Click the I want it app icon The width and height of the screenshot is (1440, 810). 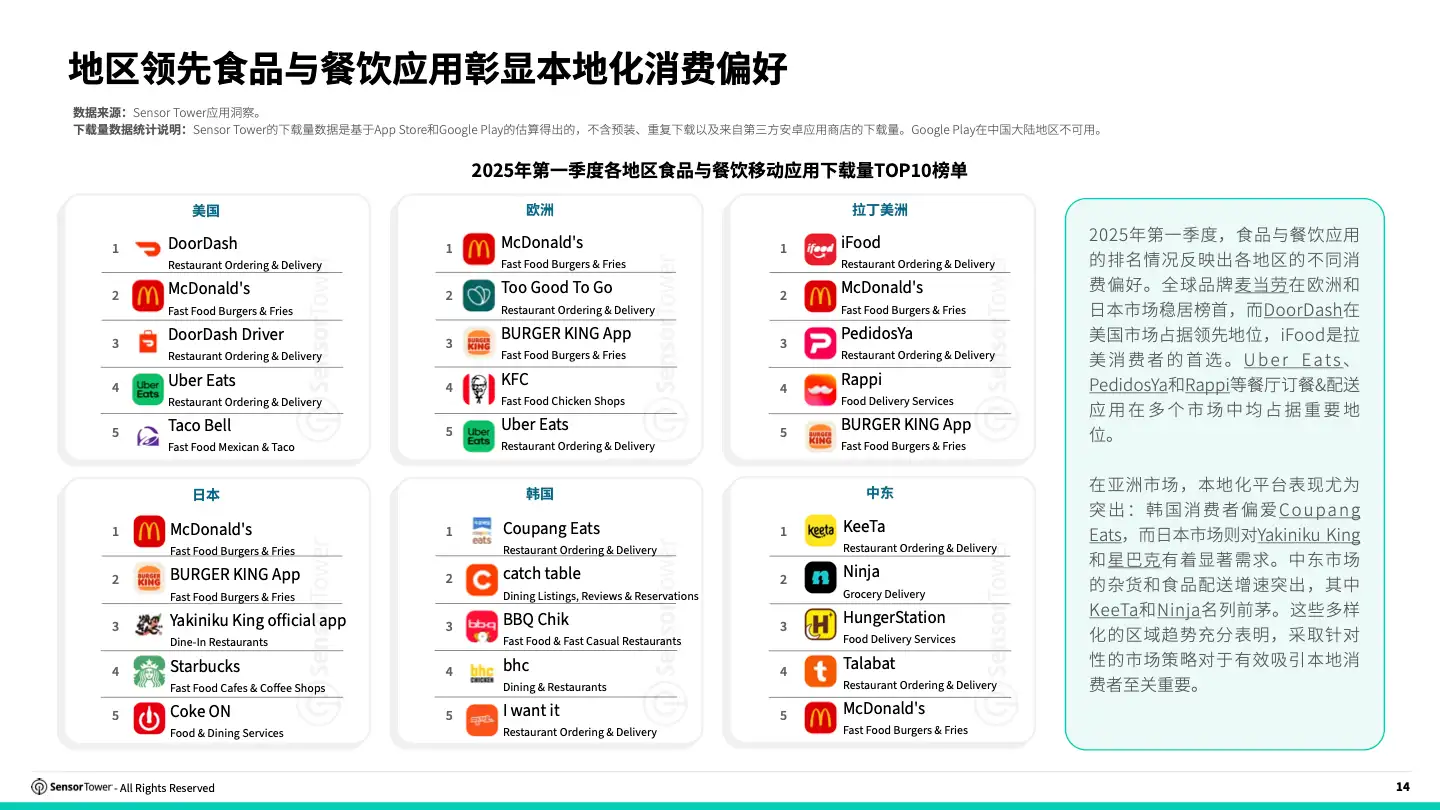pos(482,718)
